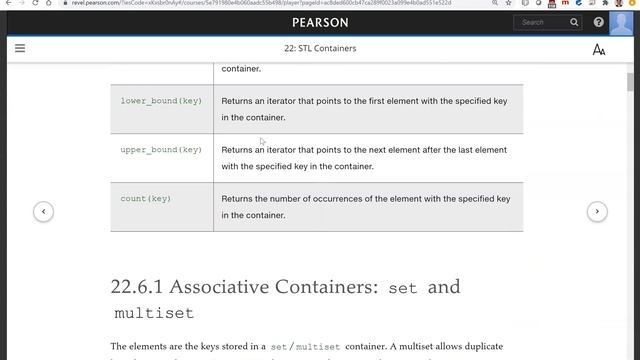
Task: Click the search magnifier icon
Action: (x=574, y=22)
